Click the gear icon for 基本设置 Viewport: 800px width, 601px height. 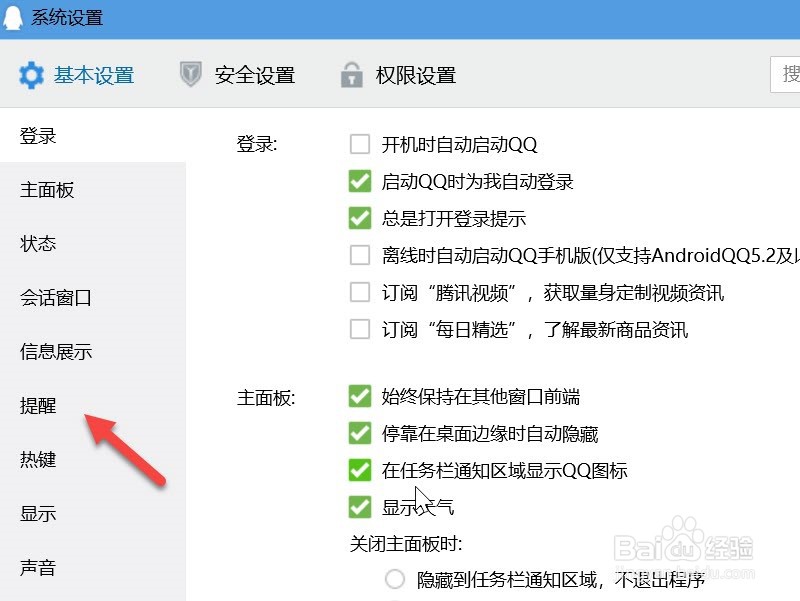click(x=31, y=75)
